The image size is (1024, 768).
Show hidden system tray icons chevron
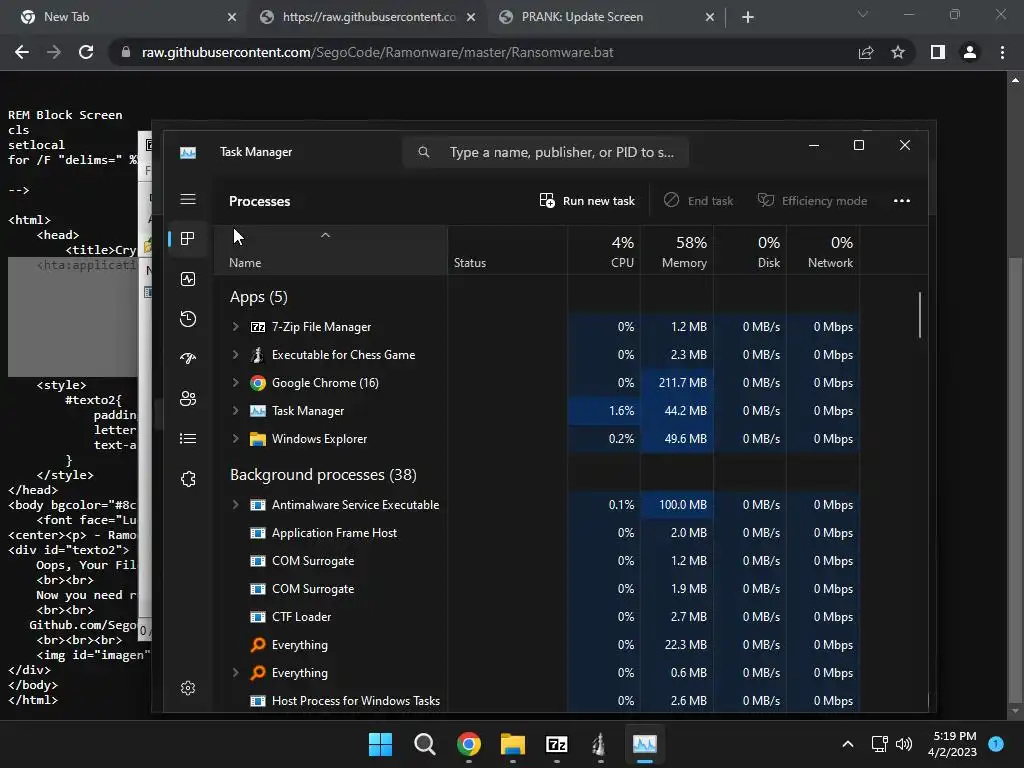coord(848,744)
